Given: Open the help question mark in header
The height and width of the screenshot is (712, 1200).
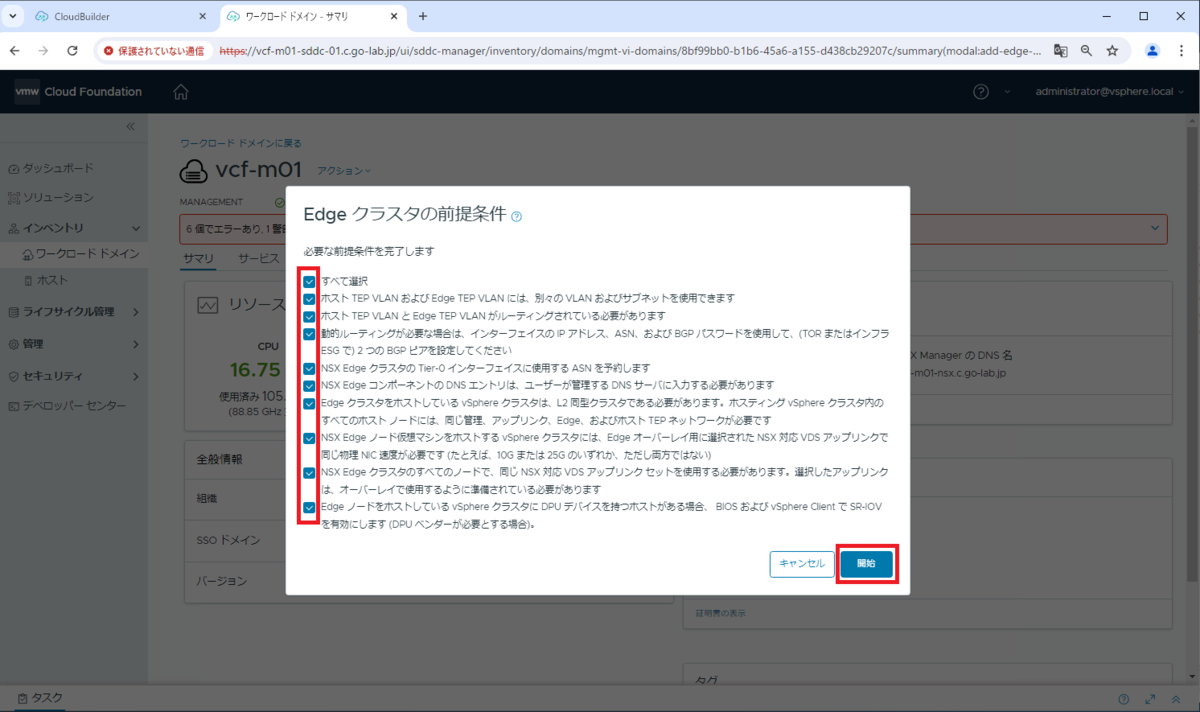Looking at the screenshot, I should (981, 92).
